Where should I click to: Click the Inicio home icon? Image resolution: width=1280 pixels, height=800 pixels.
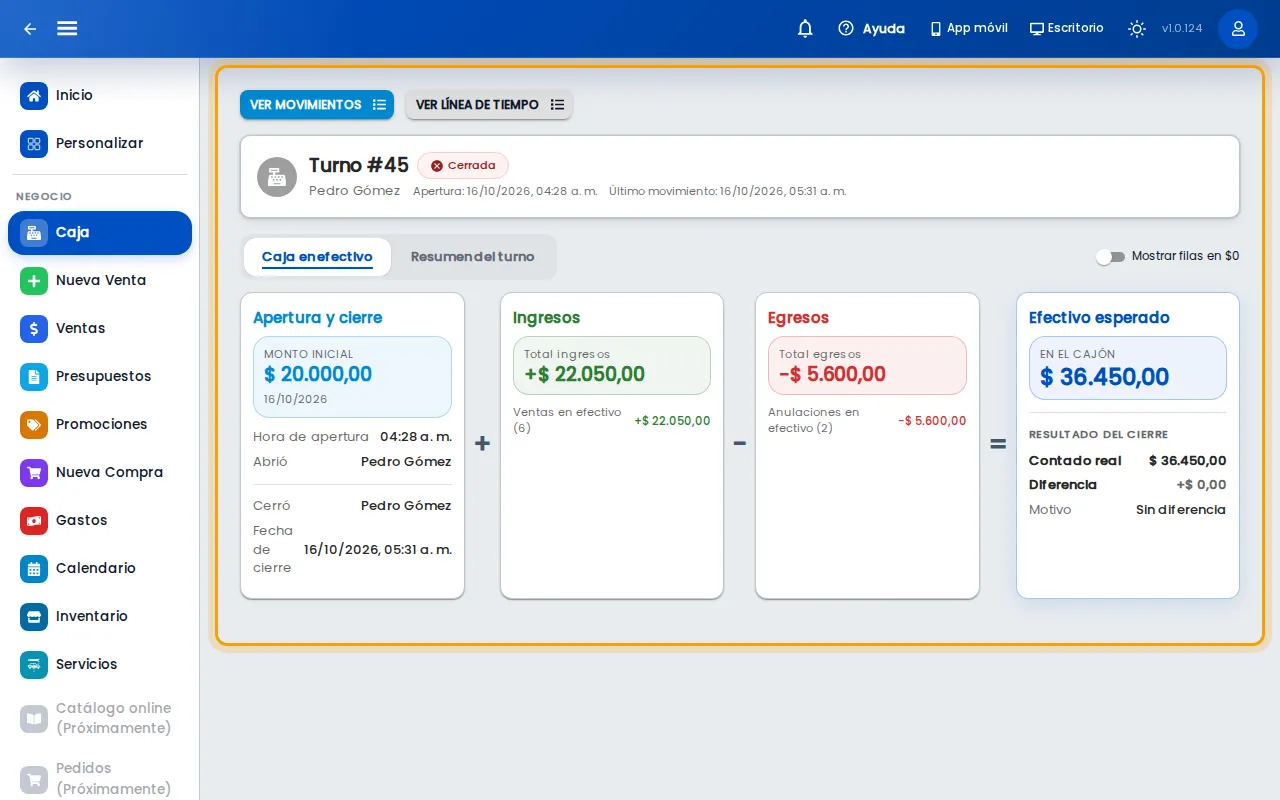pyautogui.click(x=34, y=96)
